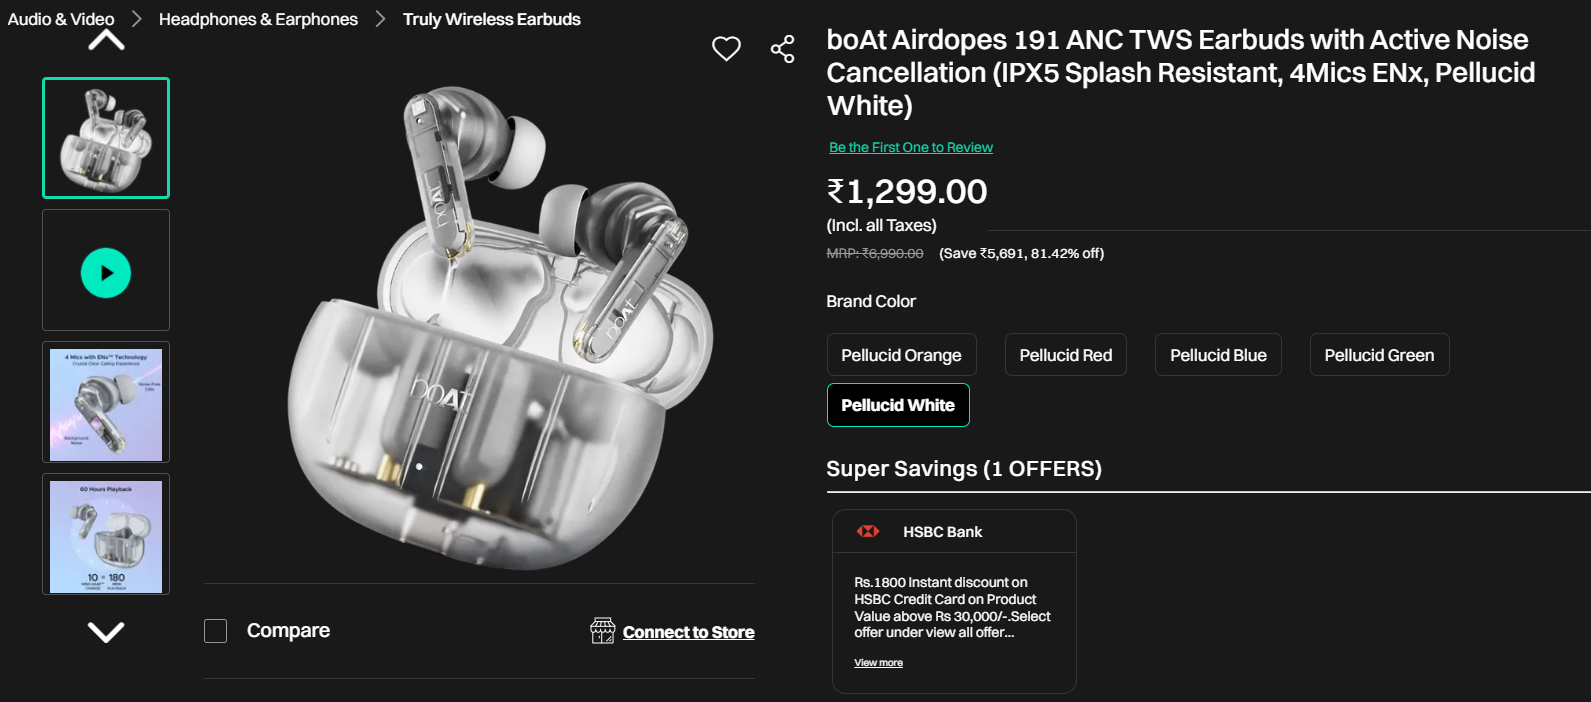Select the Pellucid Orange color option
This screenshot has width=1591, height=702.
click(x=901, y=355)
